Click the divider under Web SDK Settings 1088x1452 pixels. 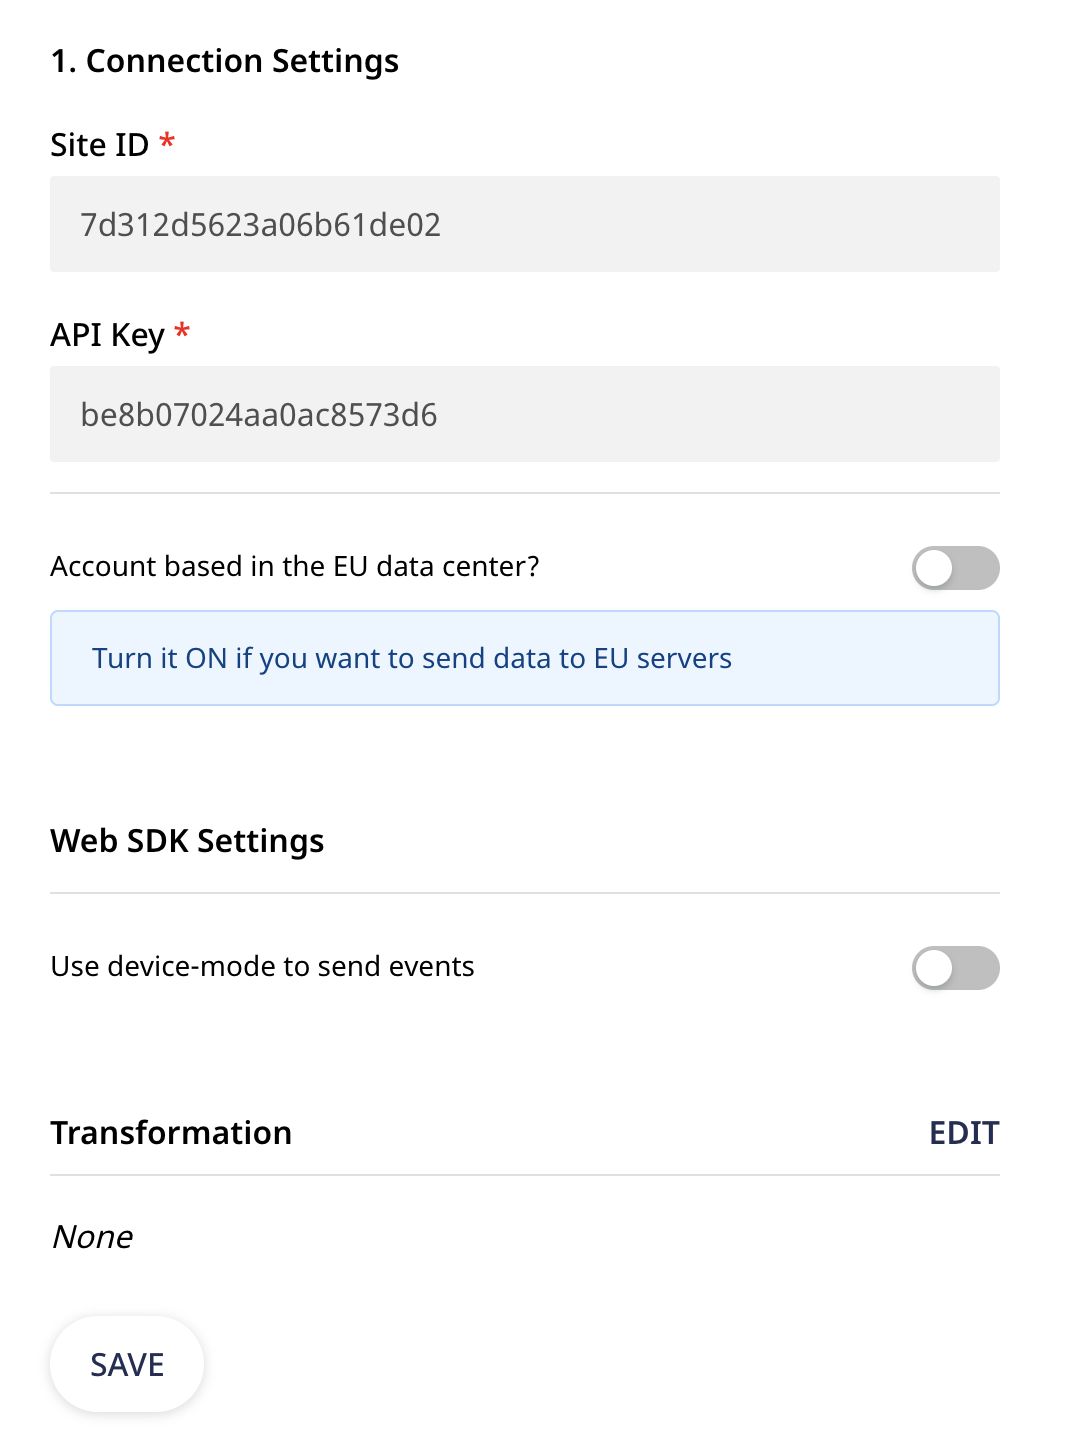[x=524, y=893]
